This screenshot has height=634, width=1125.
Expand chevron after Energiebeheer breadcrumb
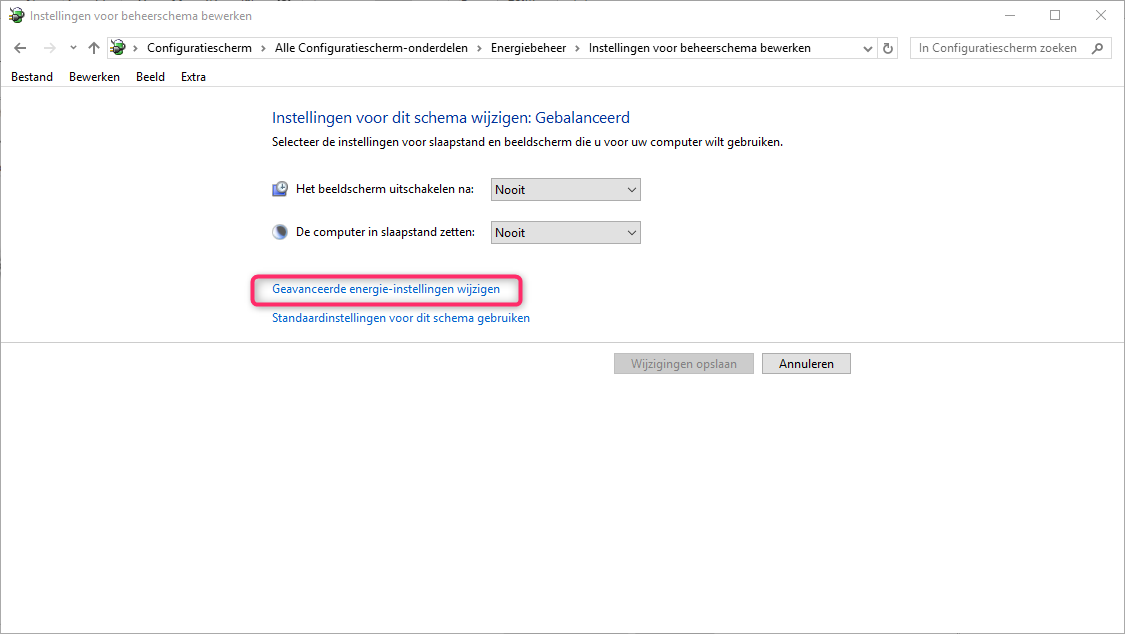point(577,48)
